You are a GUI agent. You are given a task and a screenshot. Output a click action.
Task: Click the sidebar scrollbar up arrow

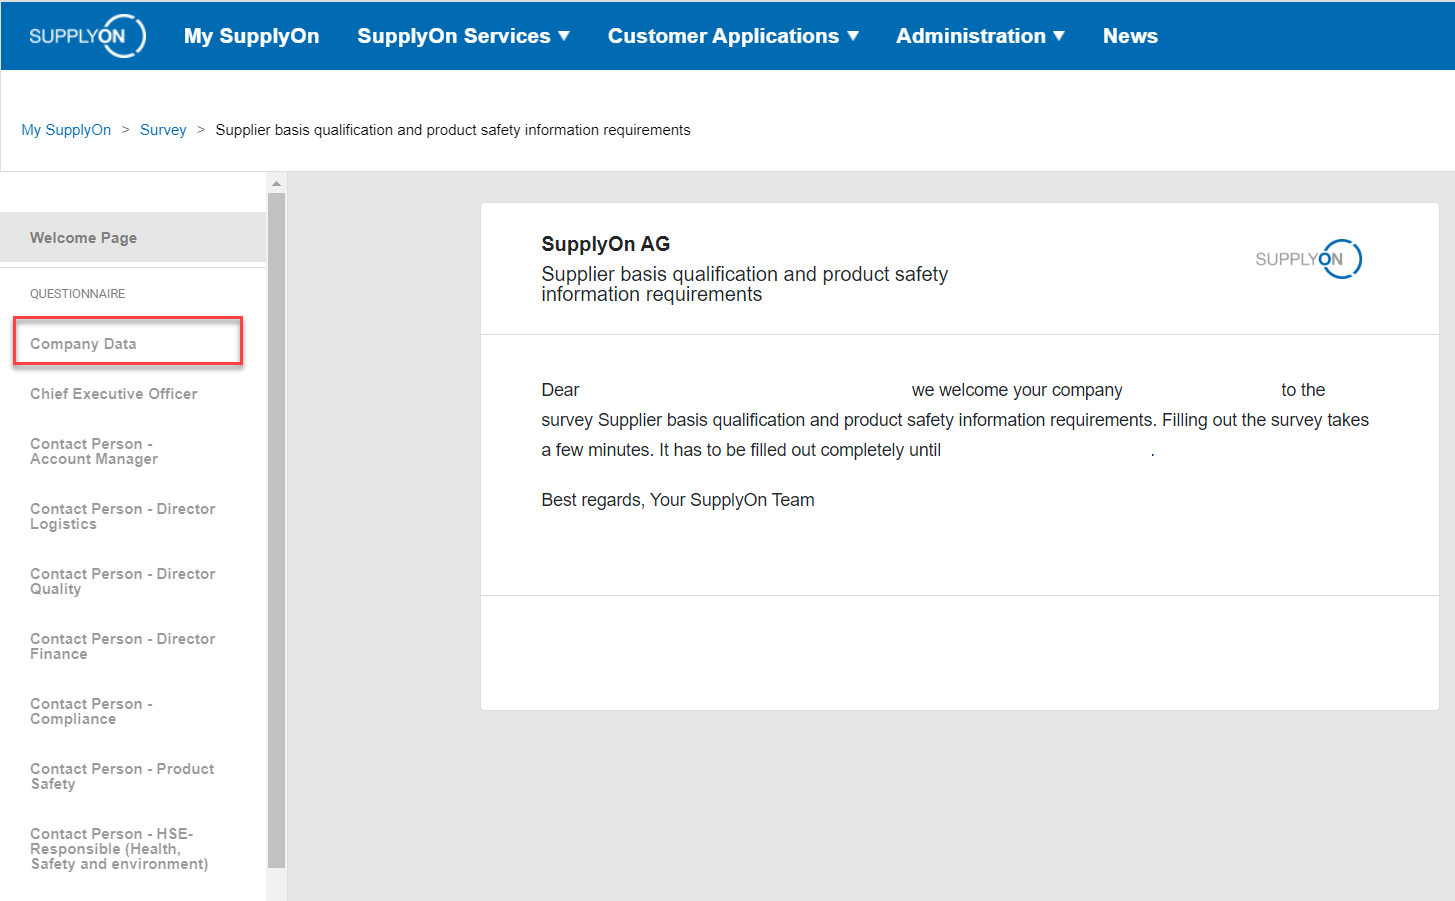coord(277,184)
